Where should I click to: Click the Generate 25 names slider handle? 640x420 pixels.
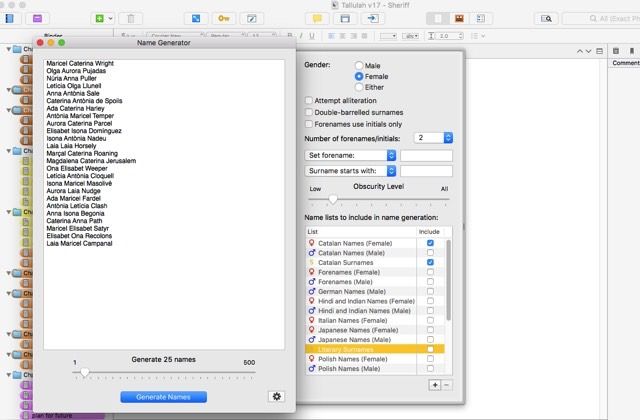pyautogui.click(x=84, y=372)
